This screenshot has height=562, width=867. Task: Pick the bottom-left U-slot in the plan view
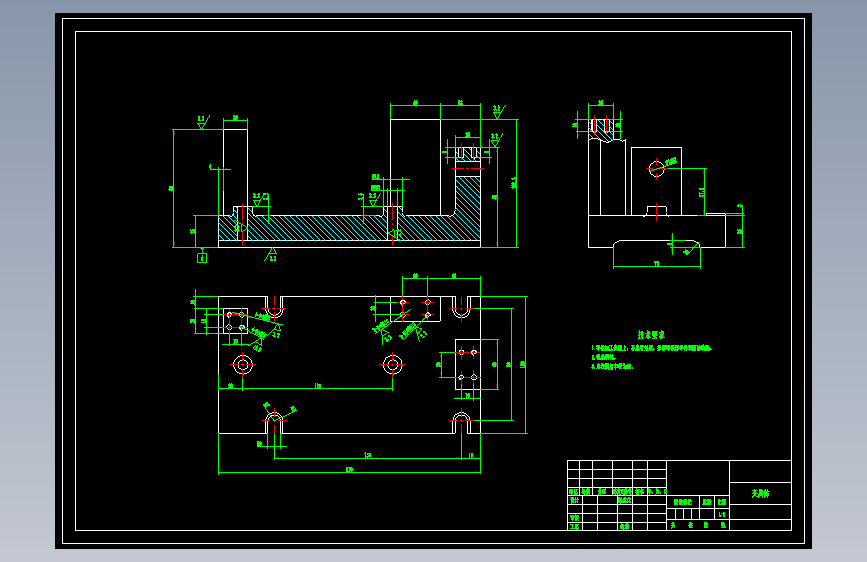pyautogui.click(x=275, y=423)
